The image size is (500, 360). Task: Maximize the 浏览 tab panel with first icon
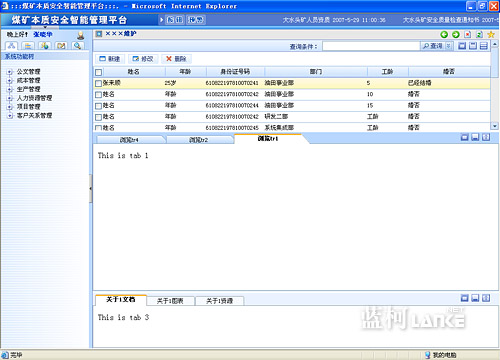click(x=464, y=137)
